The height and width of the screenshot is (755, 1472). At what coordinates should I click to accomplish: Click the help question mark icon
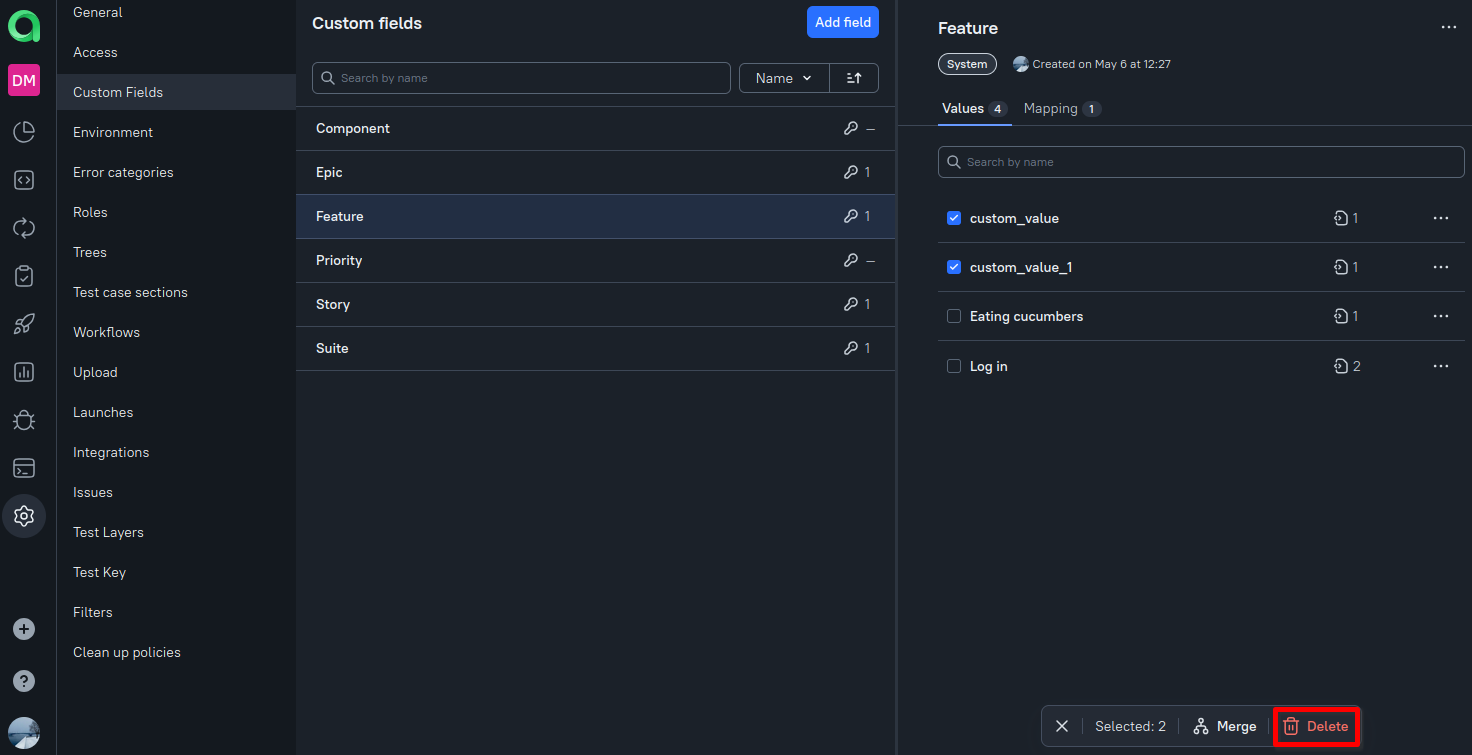tap(24, 681)
